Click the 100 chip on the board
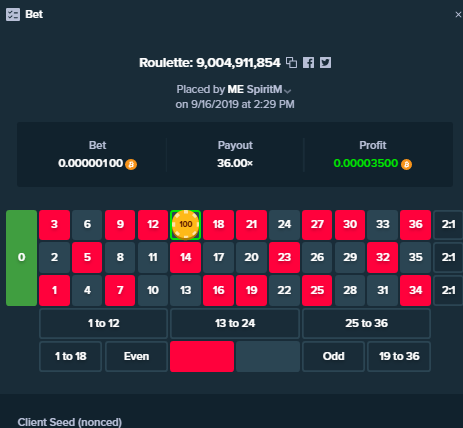Screen dimensions: 463x428 tap(185, 225)
